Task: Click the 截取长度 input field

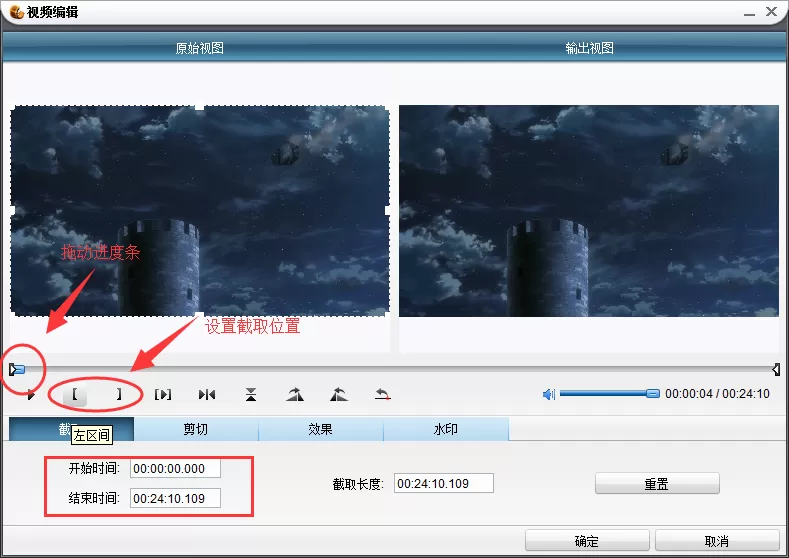Action: pos(443,483)
